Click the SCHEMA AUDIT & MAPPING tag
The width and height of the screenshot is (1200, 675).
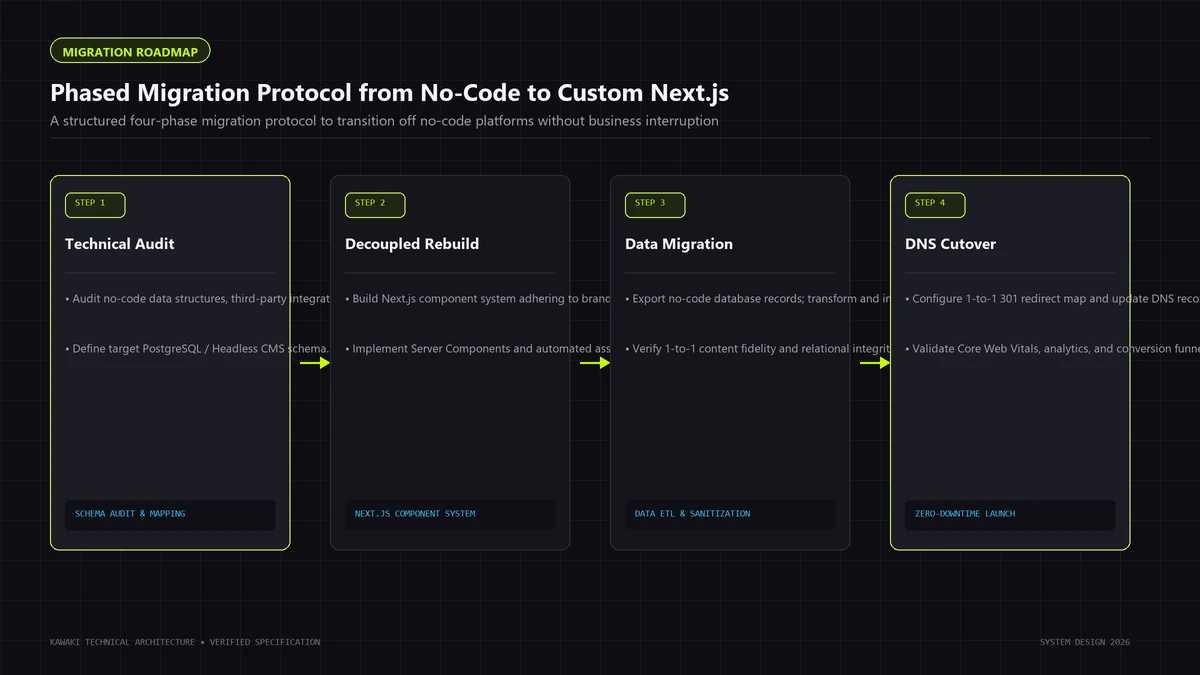coord(170,514)
